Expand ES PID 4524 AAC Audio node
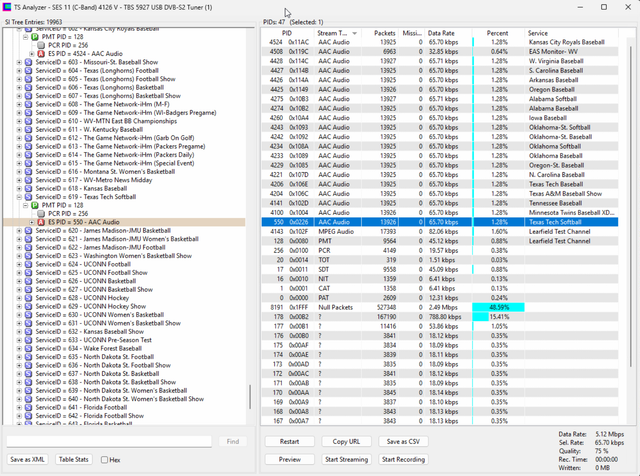Screen dimensions: 640x476 [x=32, y=53]
